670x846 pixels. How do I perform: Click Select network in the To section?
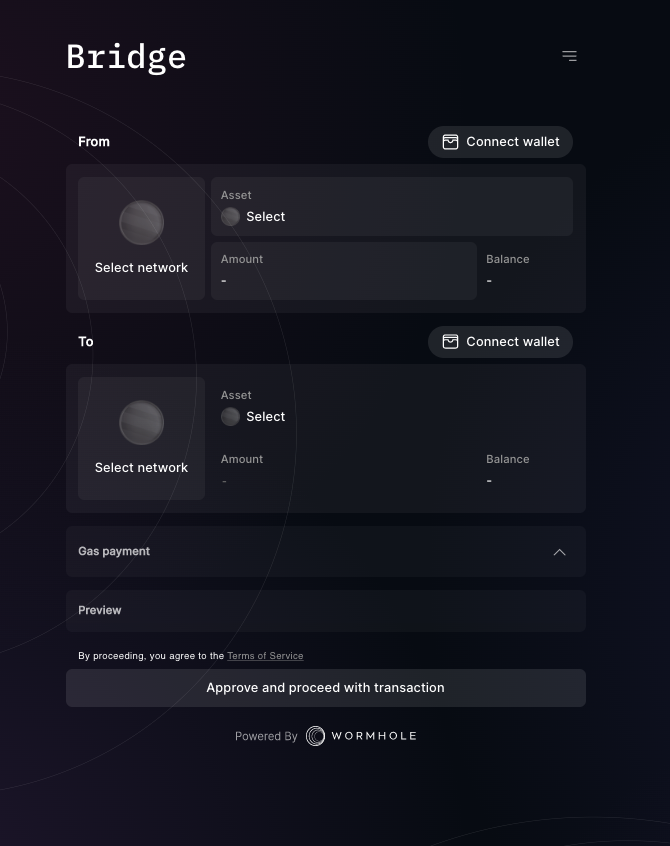[141, 467]
